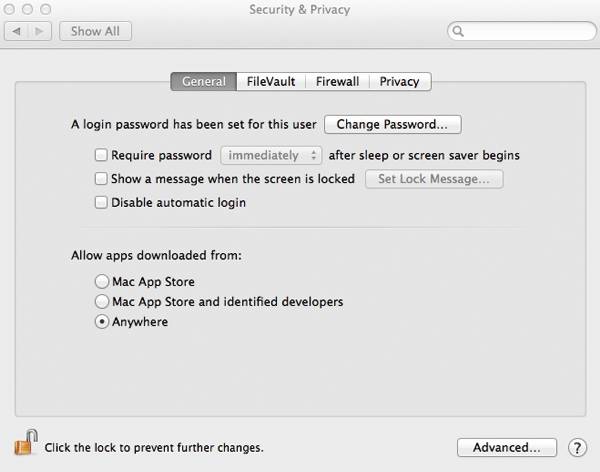Switch to the Privacy tab

point(399,81)
